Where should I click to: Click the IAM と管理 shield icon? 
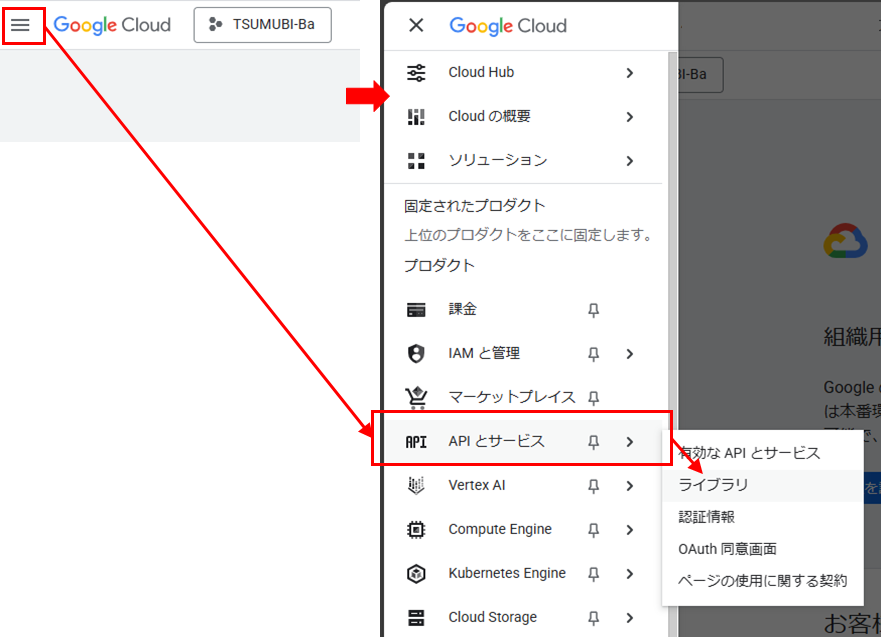click(x=416, y=354)
